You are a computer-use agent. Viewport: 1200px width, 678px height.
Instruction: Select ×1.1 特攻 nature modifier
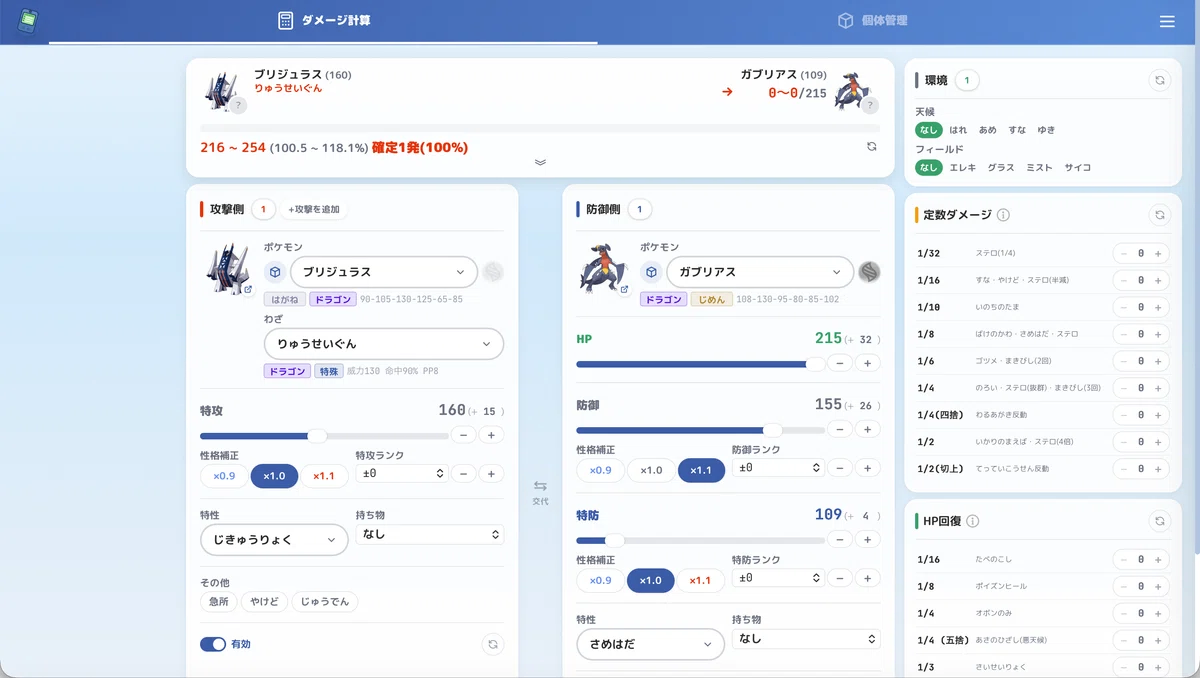tap(324, 476)
